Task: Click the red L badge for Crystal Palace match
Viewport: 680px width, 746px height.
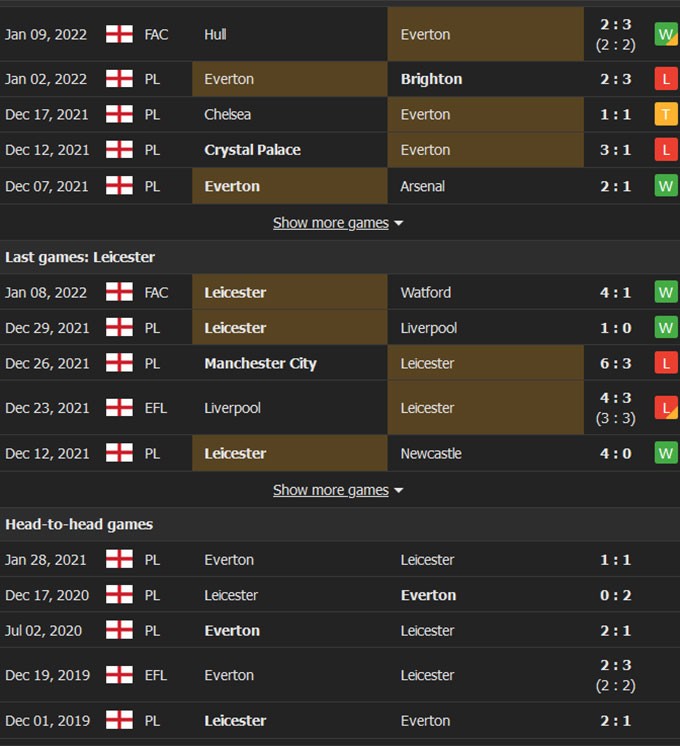Action: [x=666, y=150]
